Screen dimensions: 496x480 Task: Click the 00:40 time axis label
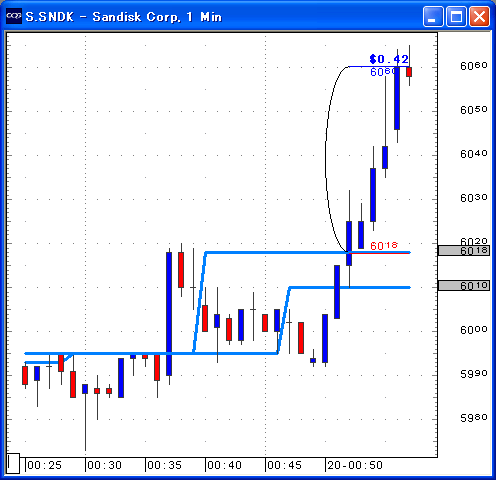tap(225, 465)
